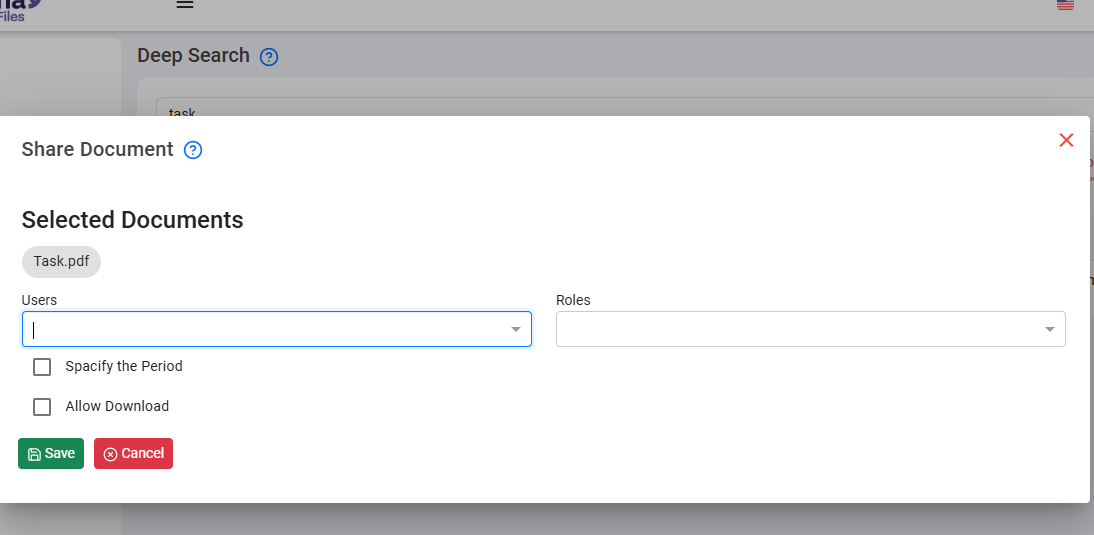Click the Share Document help icon

click(193, 150)
